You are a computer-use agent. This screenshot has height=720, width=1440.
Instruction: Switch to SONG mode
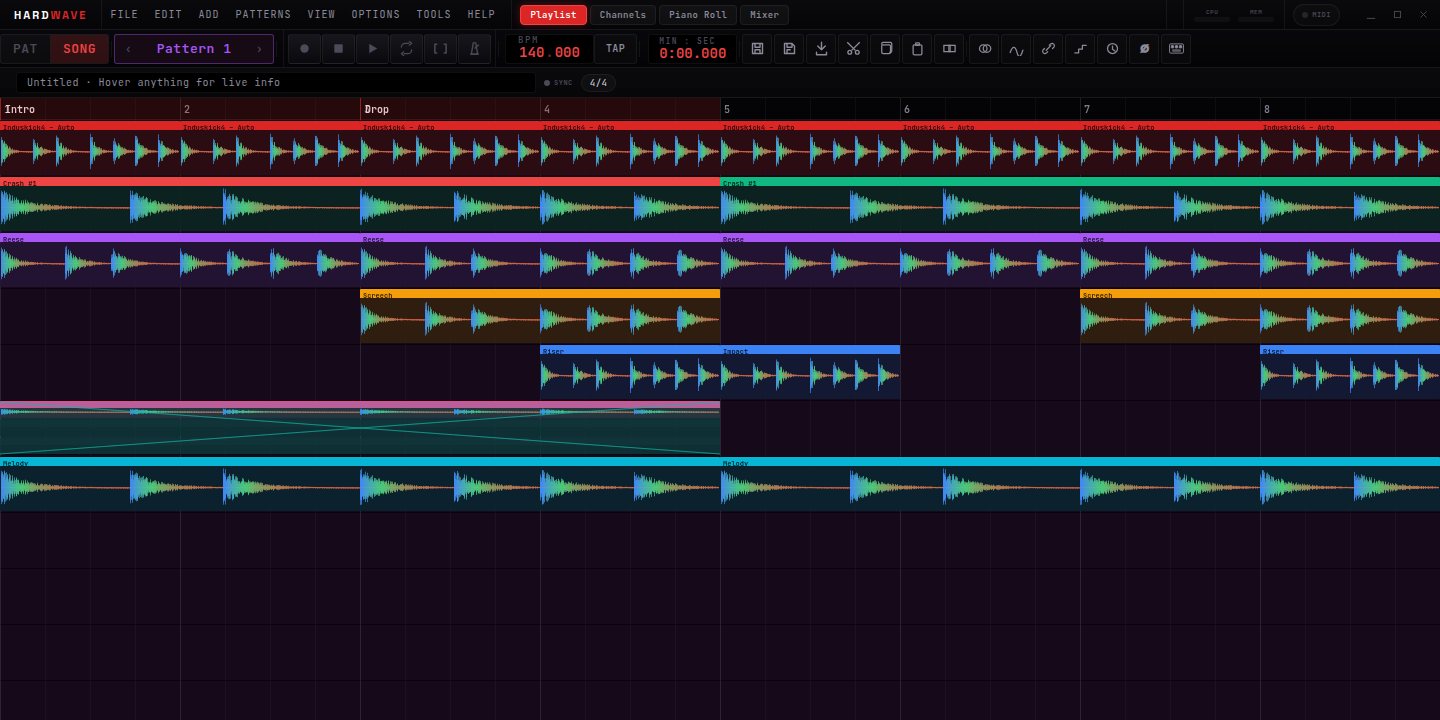click(x=80, y=49)
